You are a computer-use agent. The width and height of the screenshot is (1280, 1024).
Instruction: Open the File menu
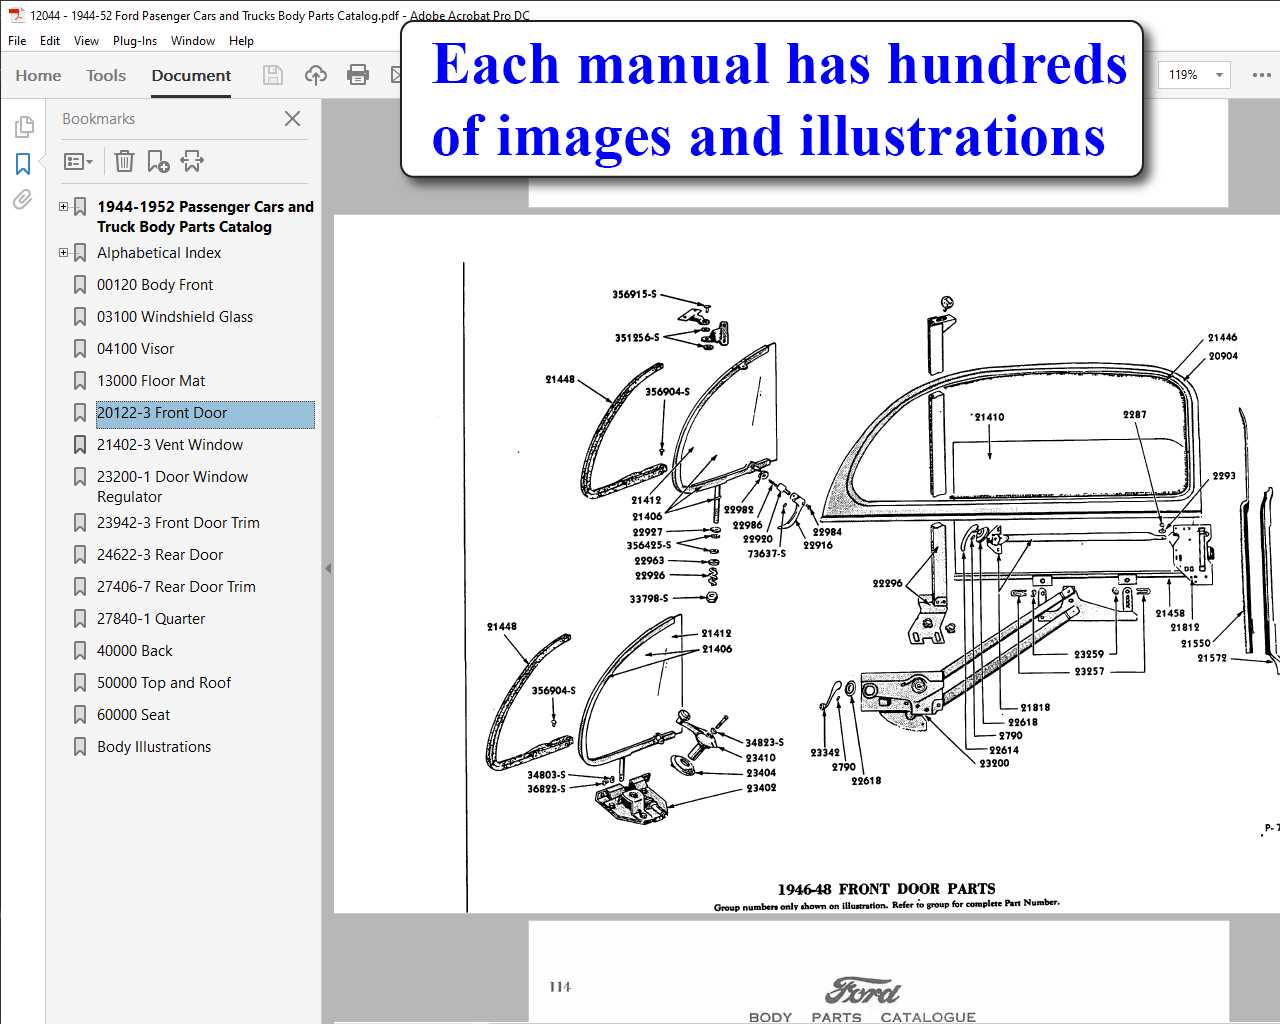(x=17, y=41)
